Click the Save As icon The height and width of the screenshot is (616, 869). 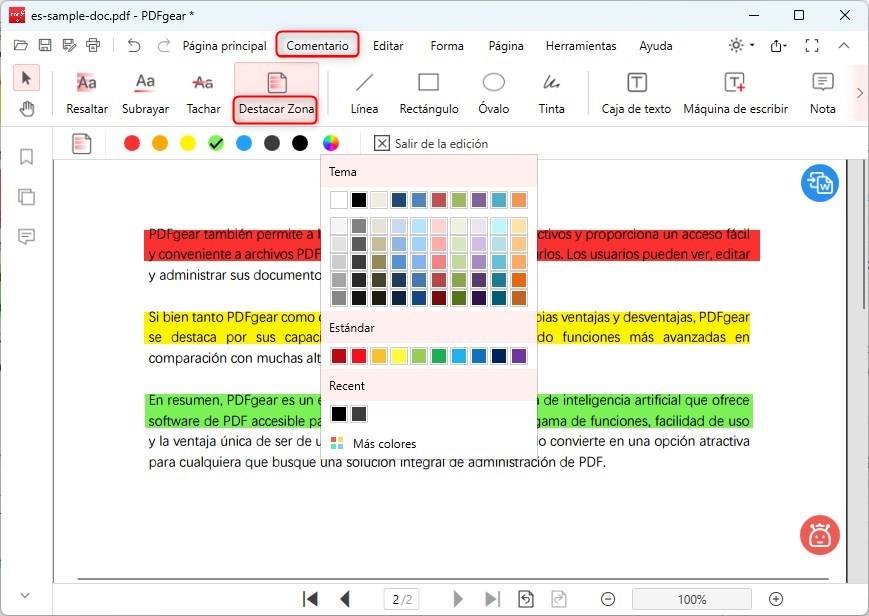tap(69, 45)
